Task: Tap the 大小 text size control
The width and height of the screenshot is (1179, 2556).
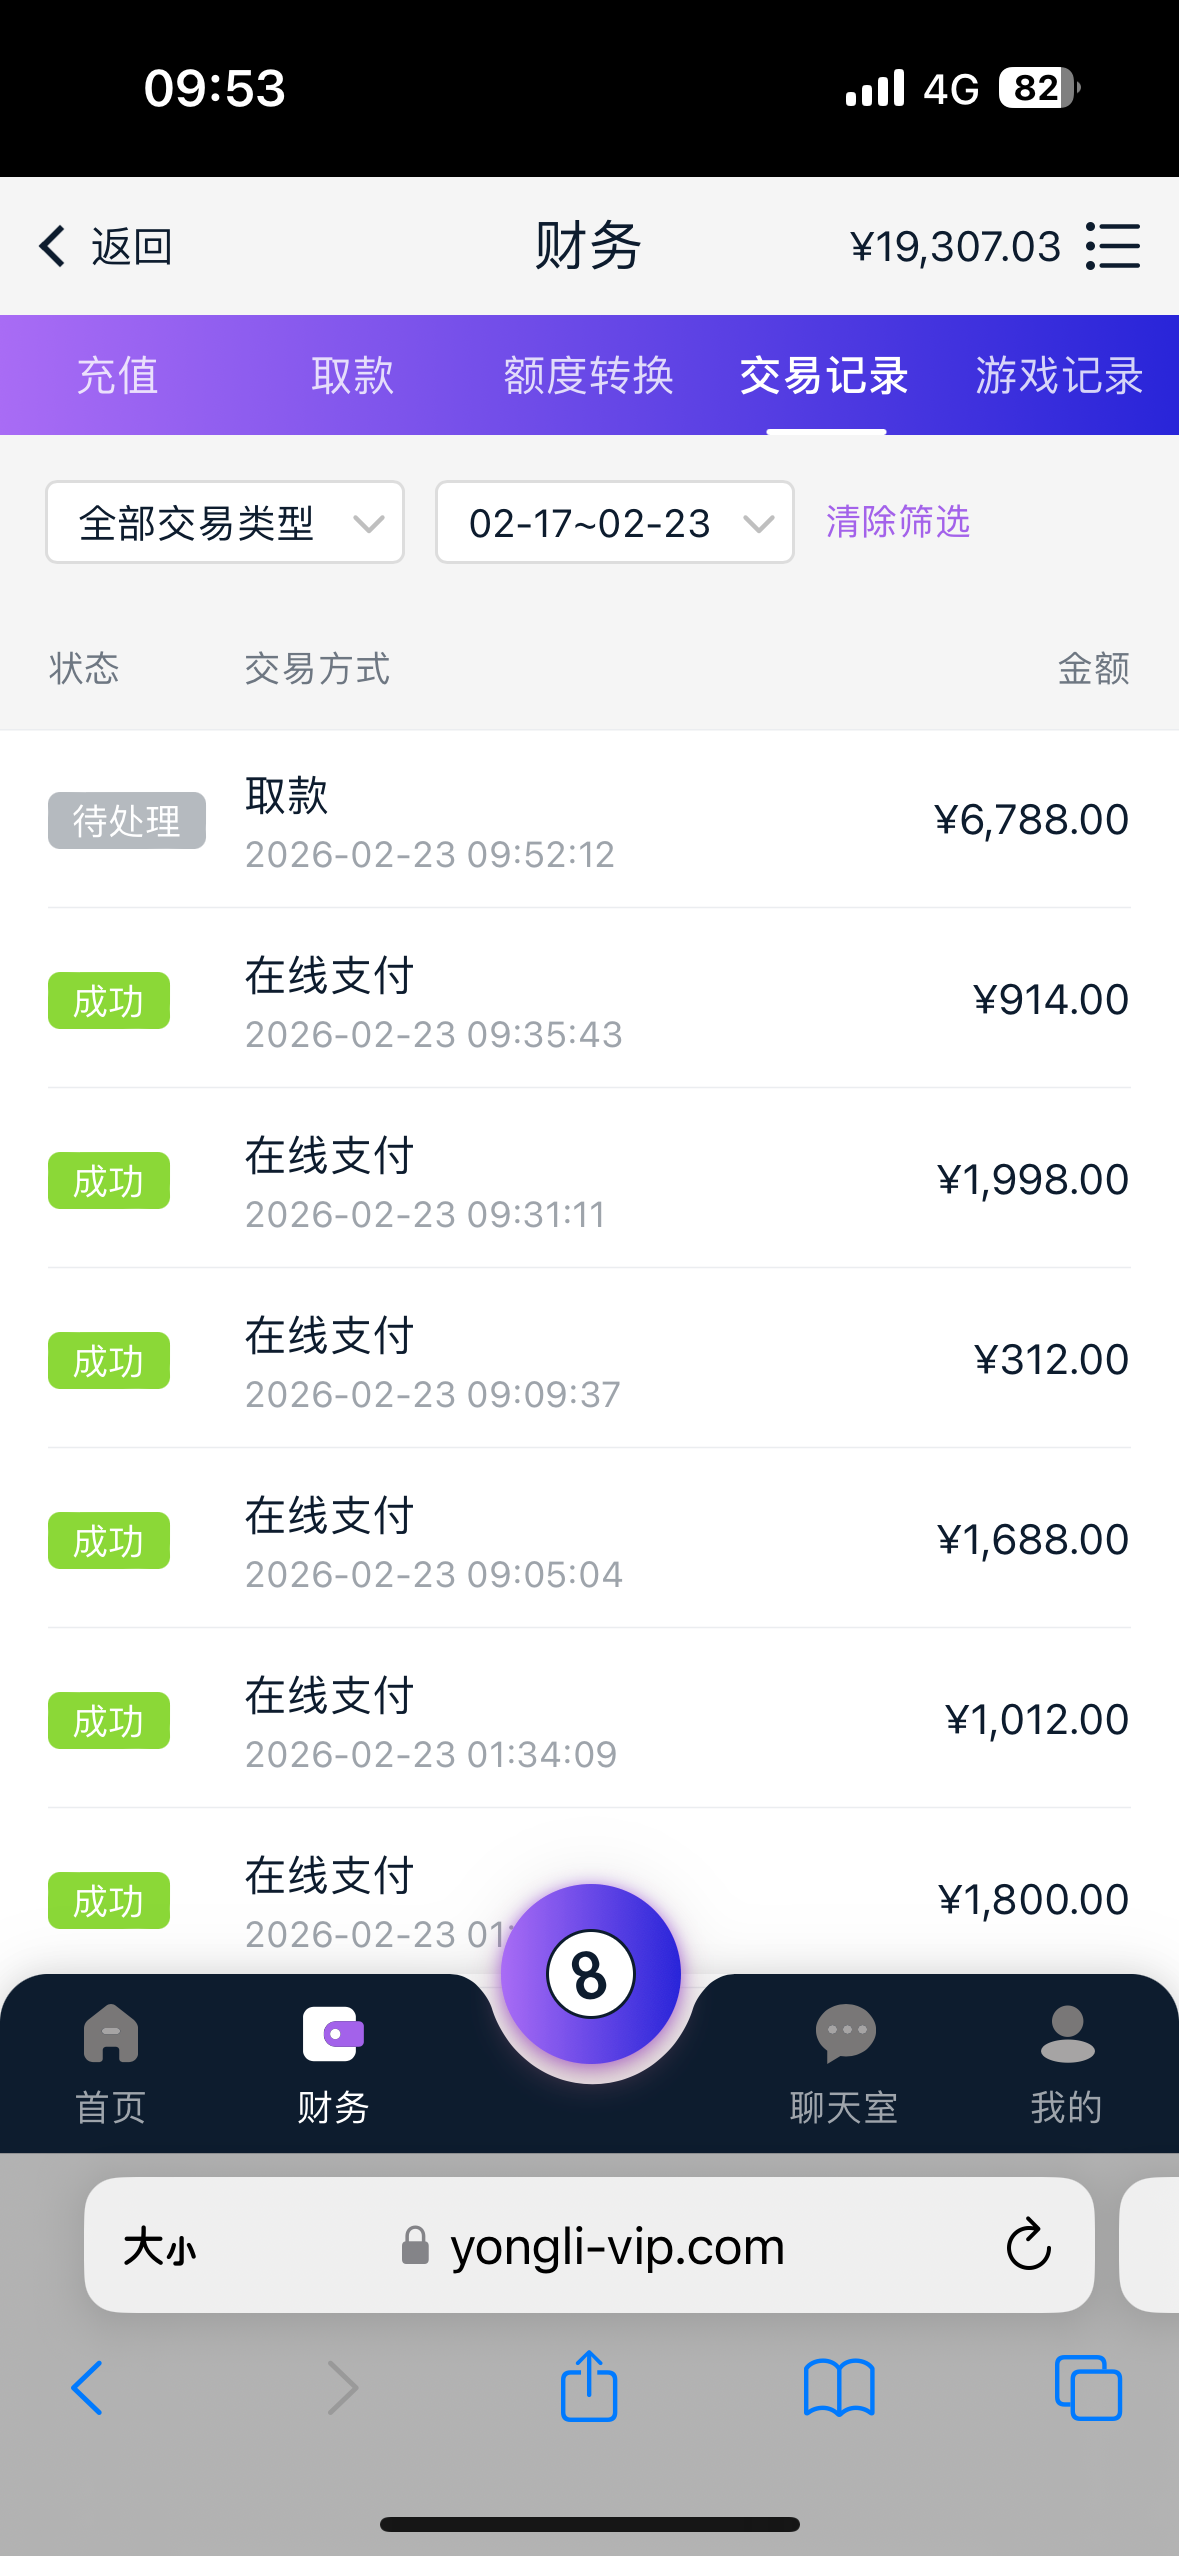Action: 160,2247
